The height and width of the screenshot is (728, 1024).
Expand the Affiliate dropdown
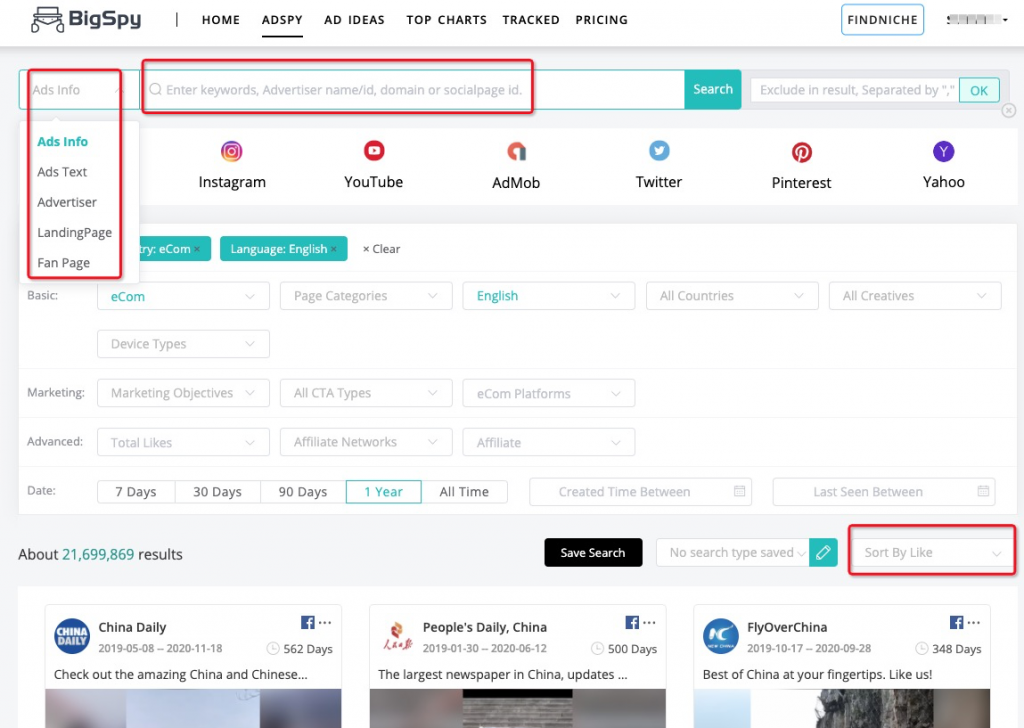coord(549,442)
